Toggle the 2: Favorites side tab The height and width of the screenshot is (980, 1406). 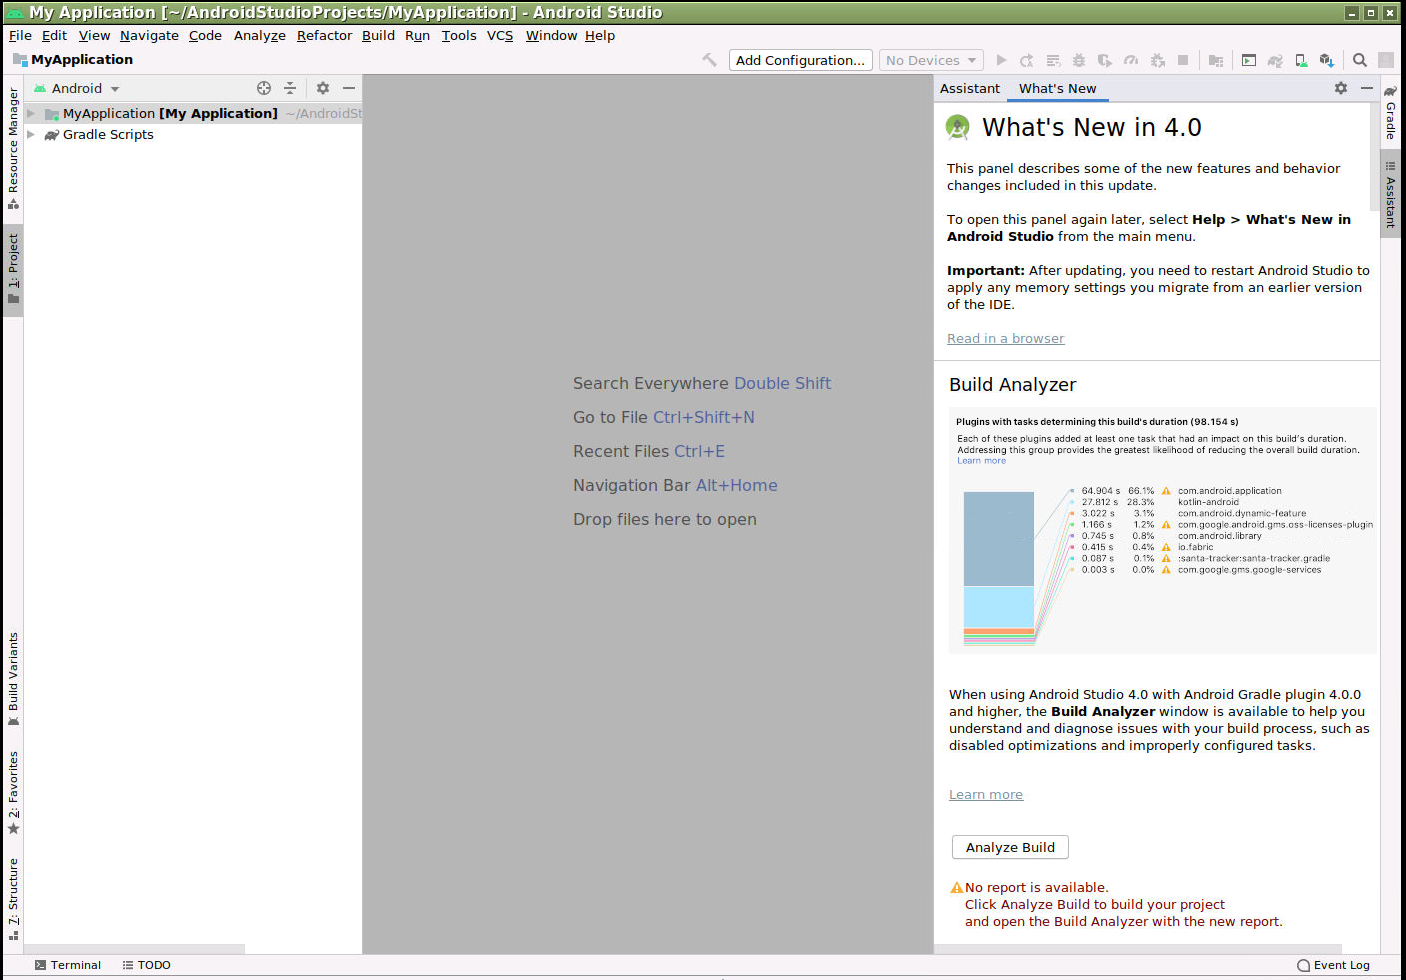click(13, 791)
